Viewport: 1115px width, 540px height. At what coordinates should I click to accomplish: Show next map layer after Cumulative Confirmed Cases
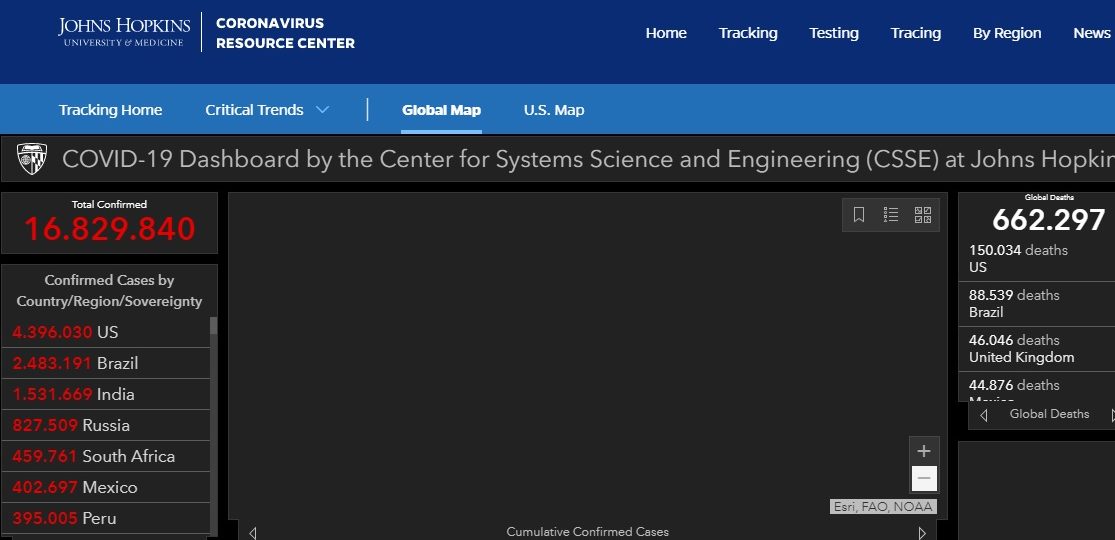point(922,532)
